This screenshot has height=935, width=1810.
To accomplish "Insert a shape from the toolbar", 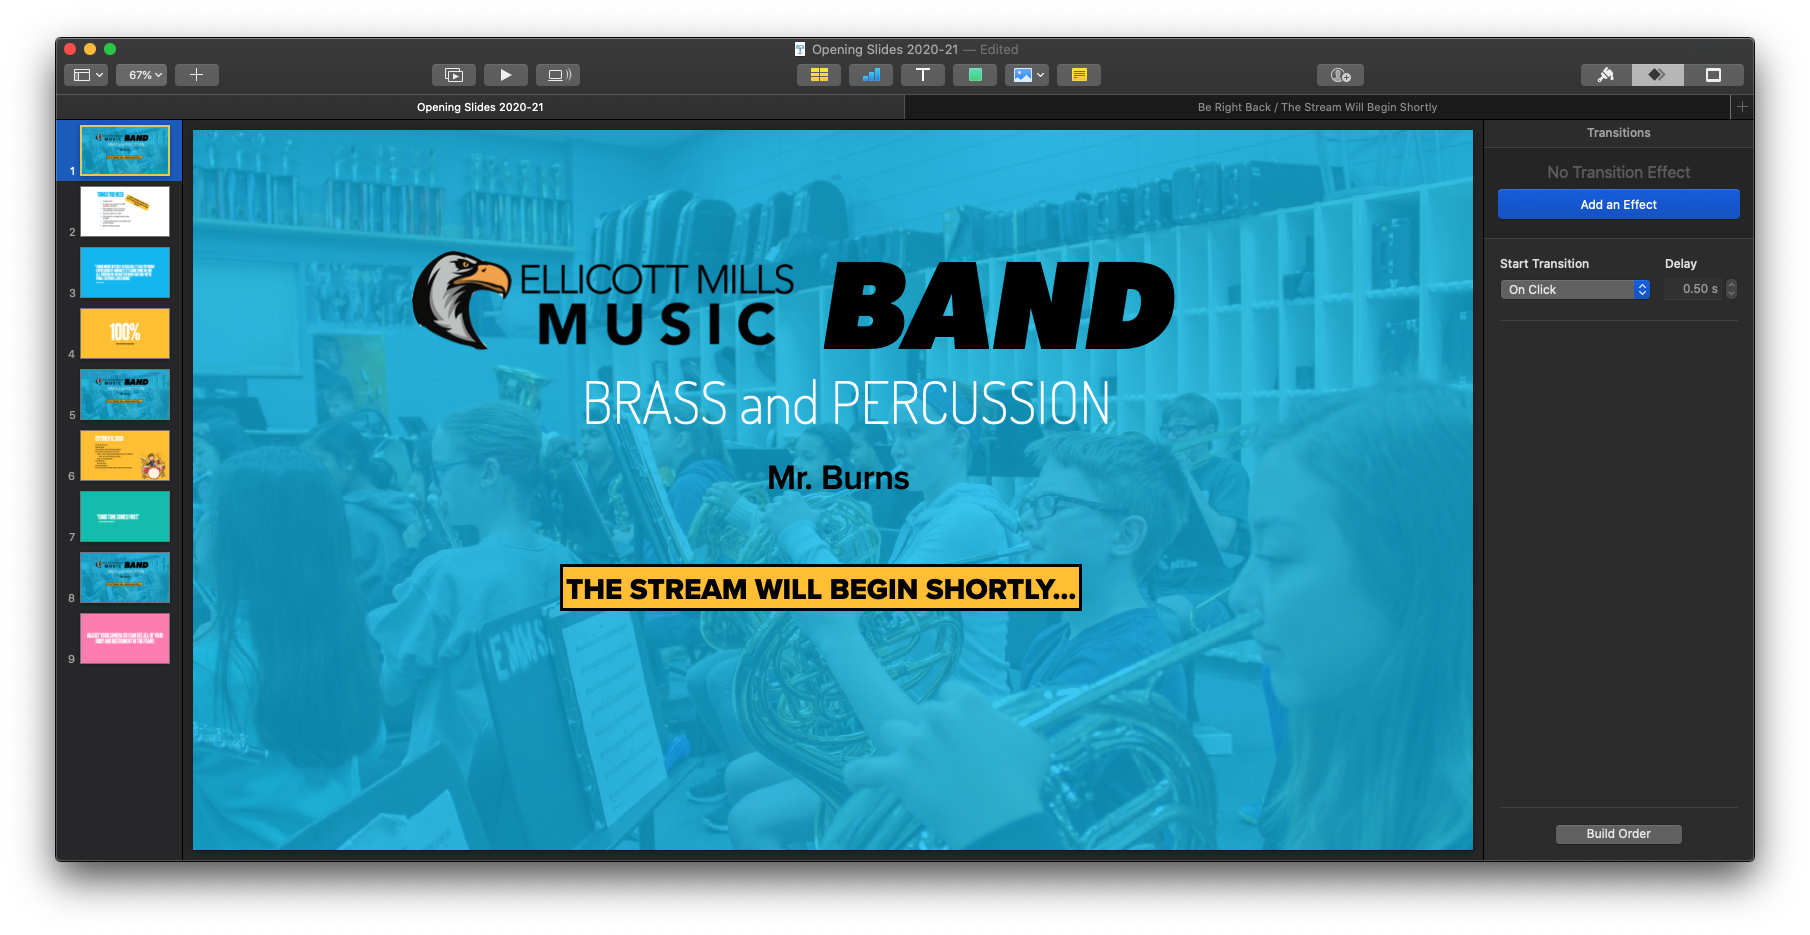I will [x=975, y=75].
